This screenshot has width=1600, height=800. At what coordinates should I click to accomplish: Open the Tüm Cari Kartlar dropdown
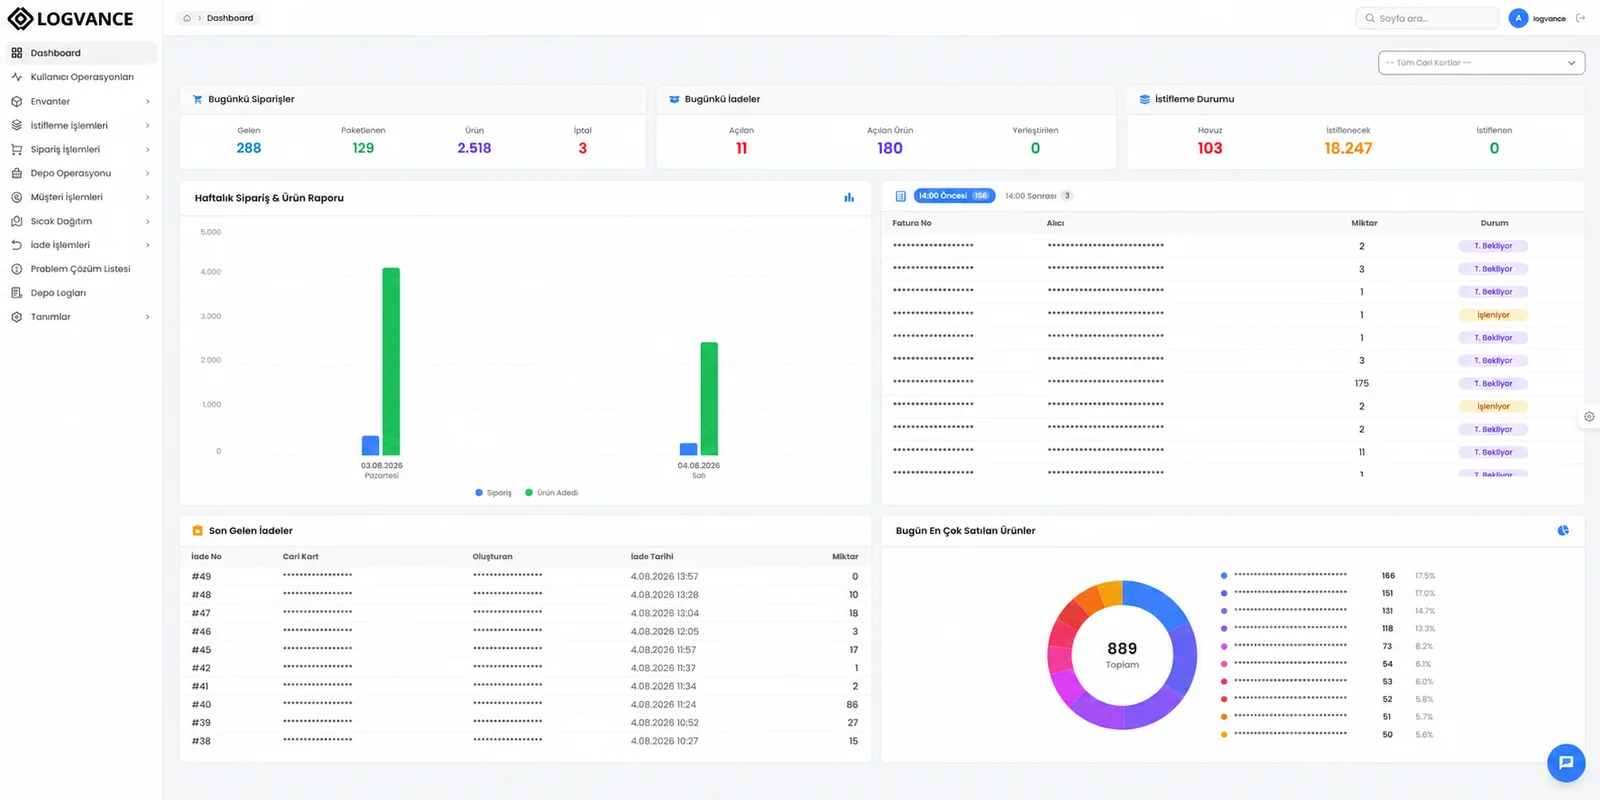point(1481,62)
